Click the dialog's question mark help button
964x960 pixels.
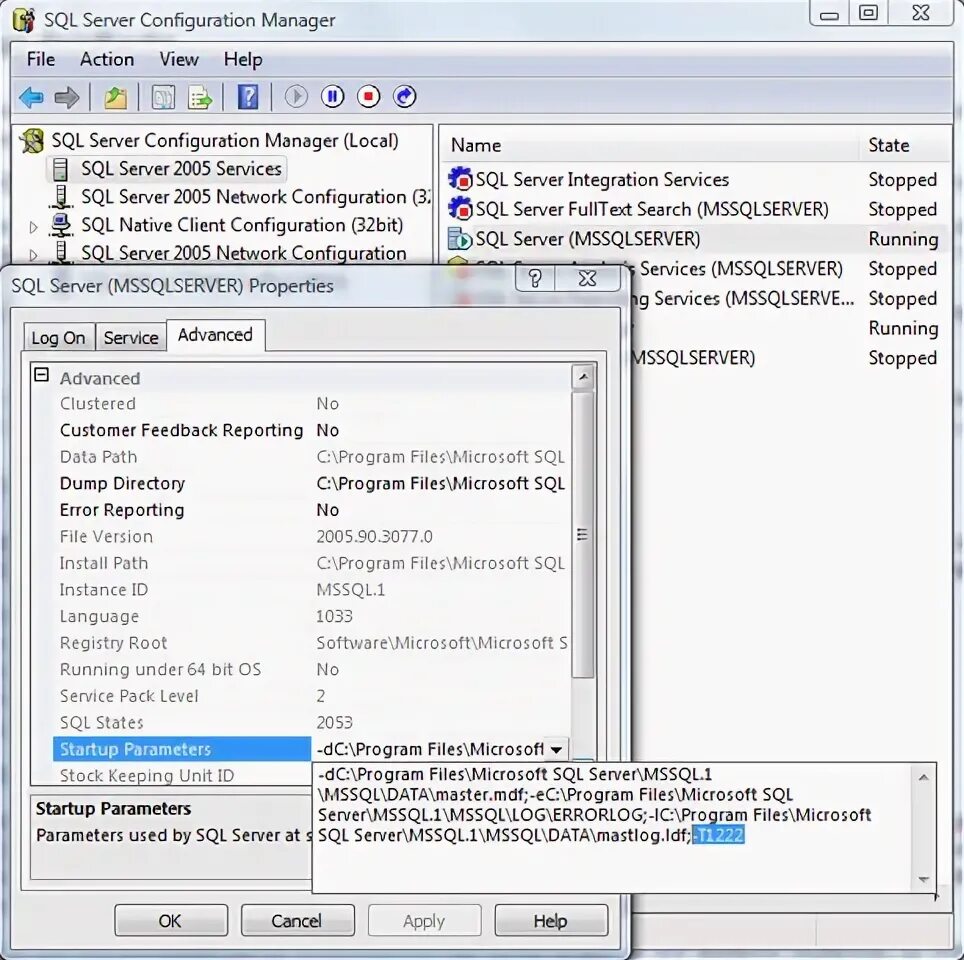pos(535,279)
